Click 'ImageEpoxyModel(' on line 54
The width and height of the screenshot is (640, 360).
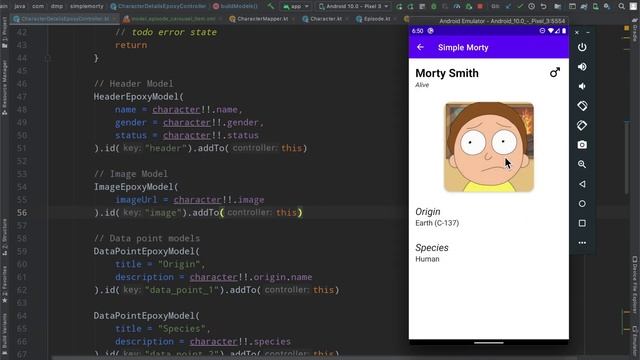coord(136,187)
